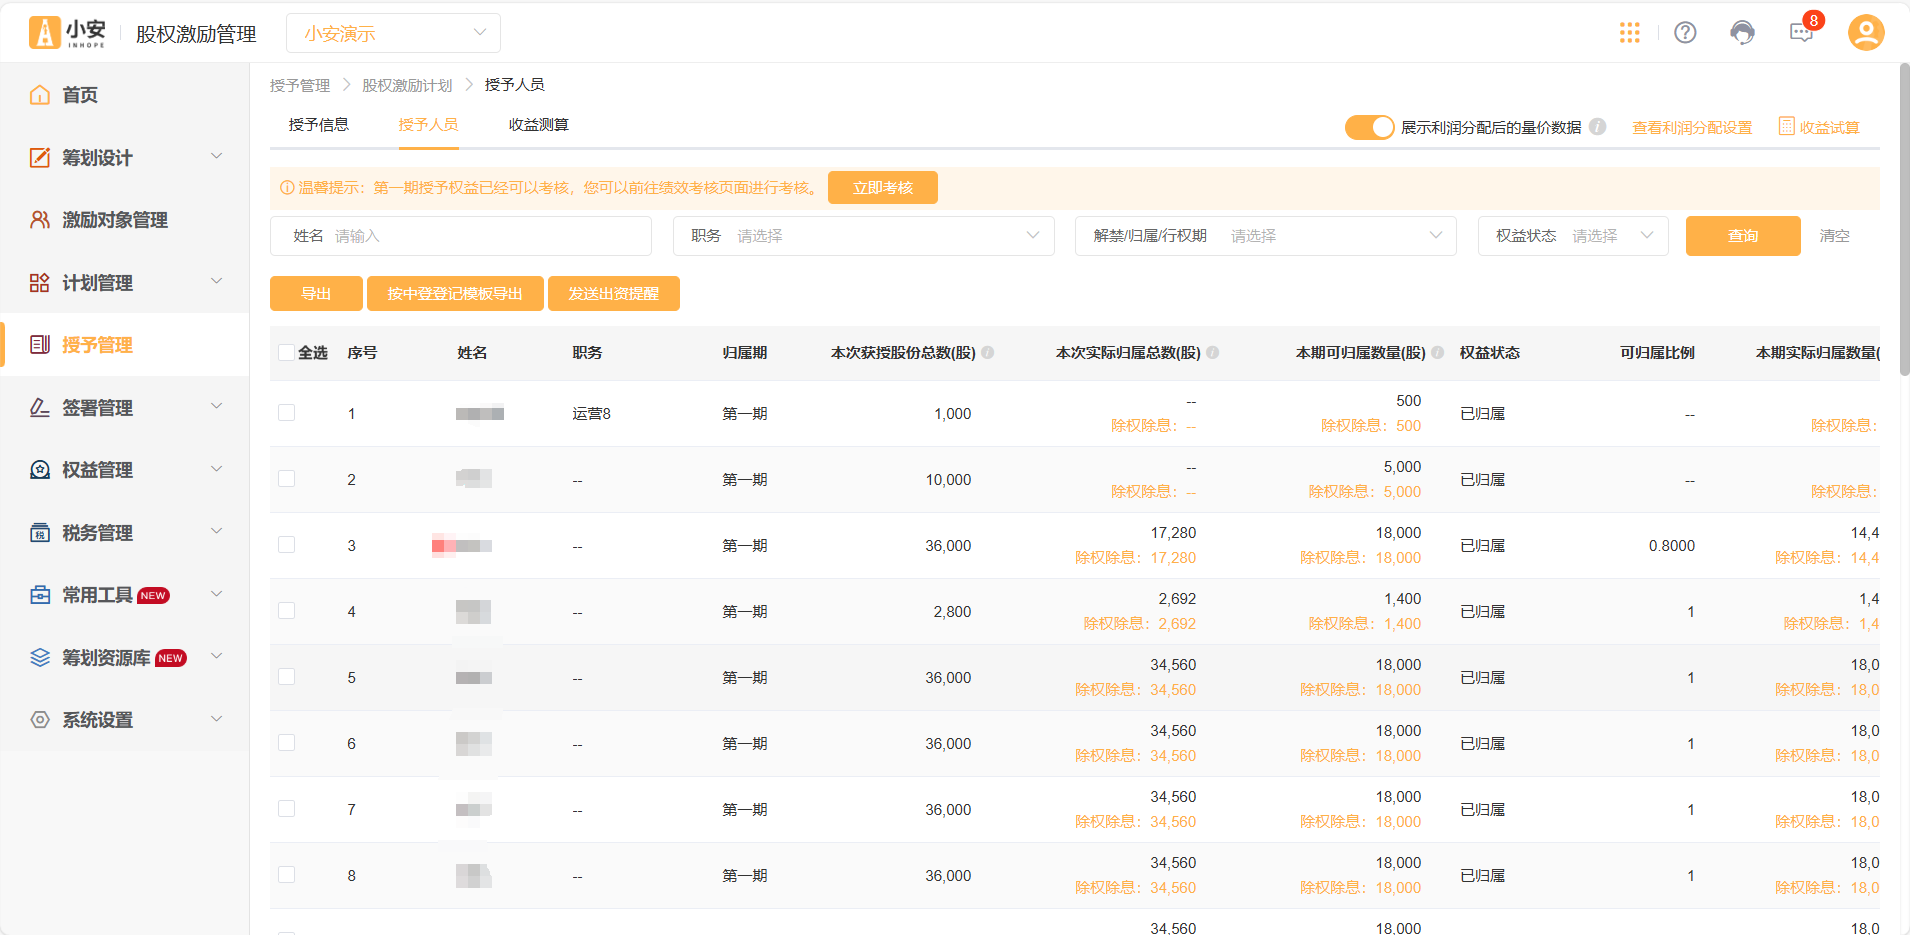Click the 发送出资提醒 button
The image size is (1910, 935).
point(614,293)
